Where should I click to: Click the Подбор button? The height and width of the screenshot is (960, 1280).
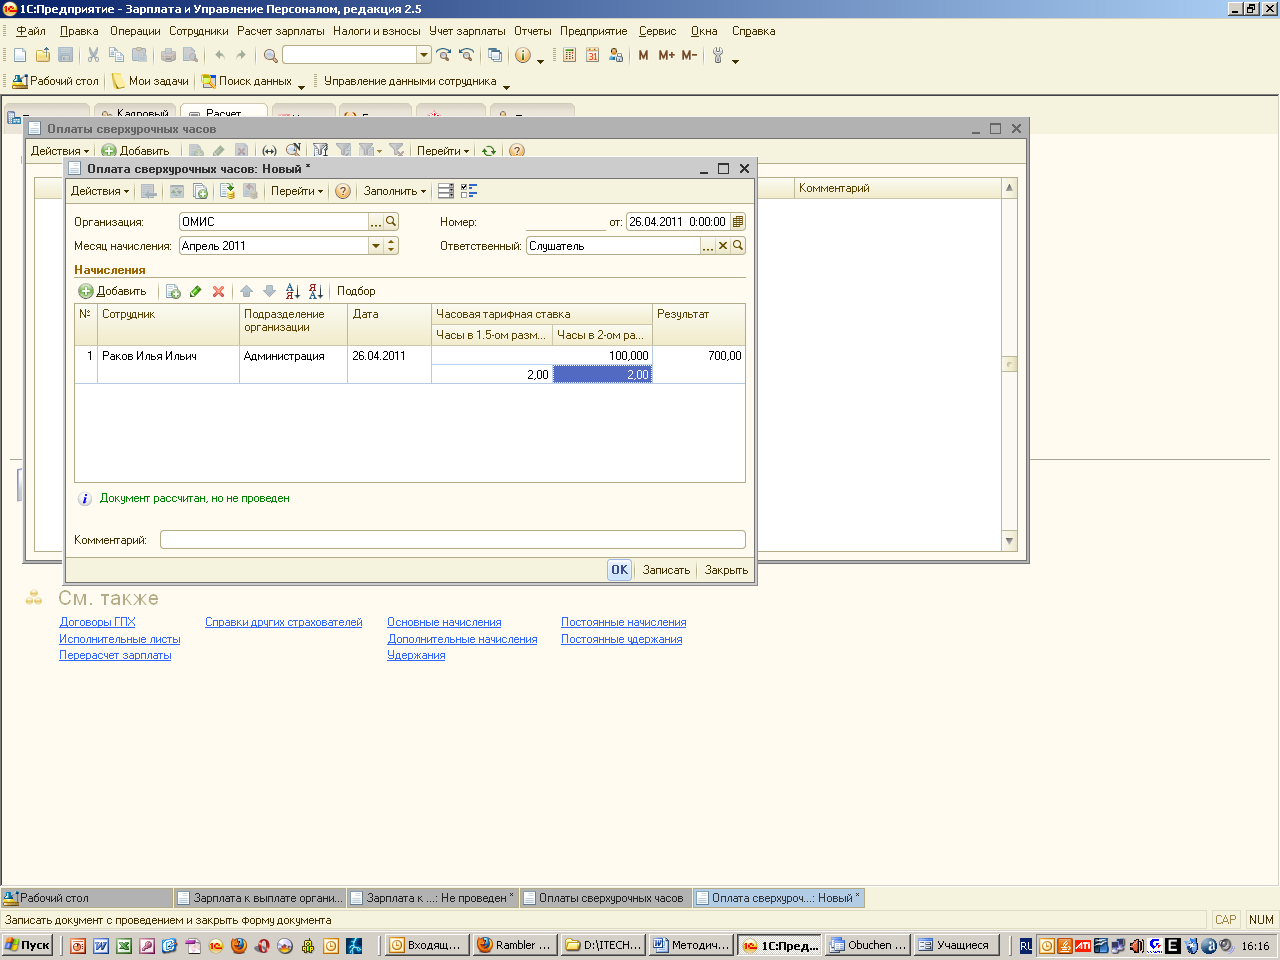pyautogui.click(x=356, y=291)
